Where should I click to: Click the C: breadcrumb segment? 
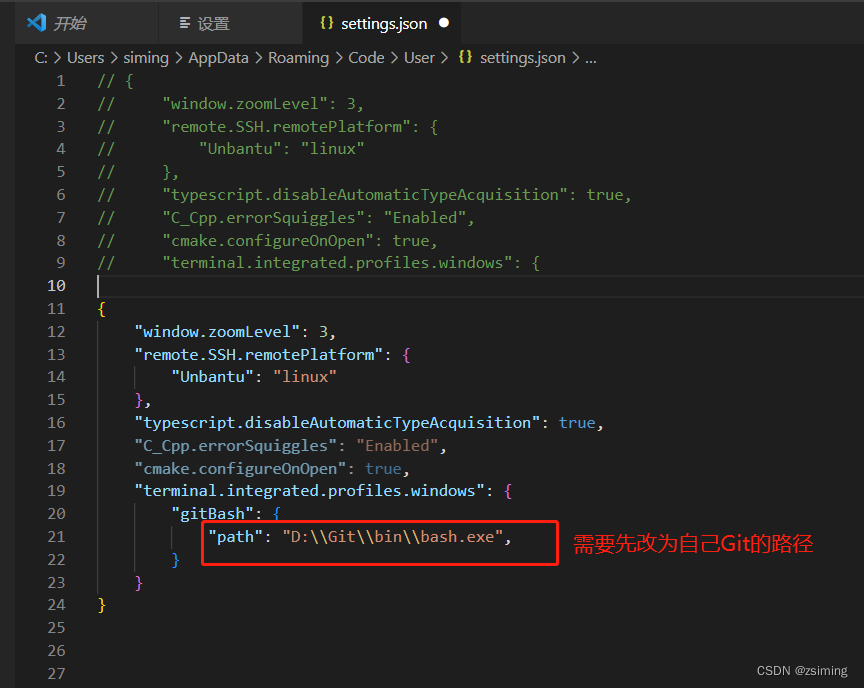pos(41,58)
